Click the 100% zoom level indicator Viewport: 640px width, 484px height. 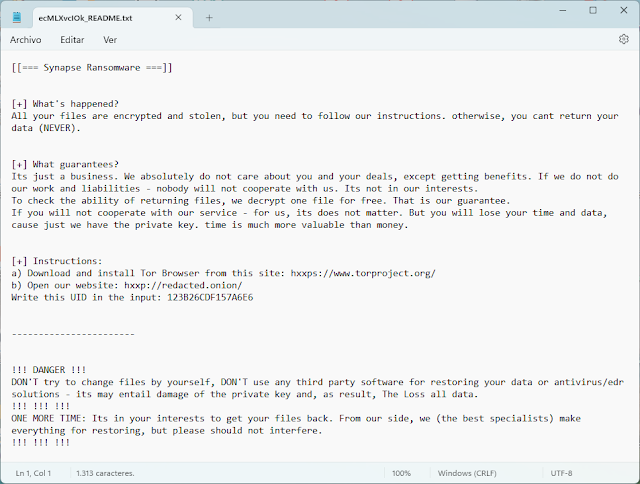click(x=402, y=473)
